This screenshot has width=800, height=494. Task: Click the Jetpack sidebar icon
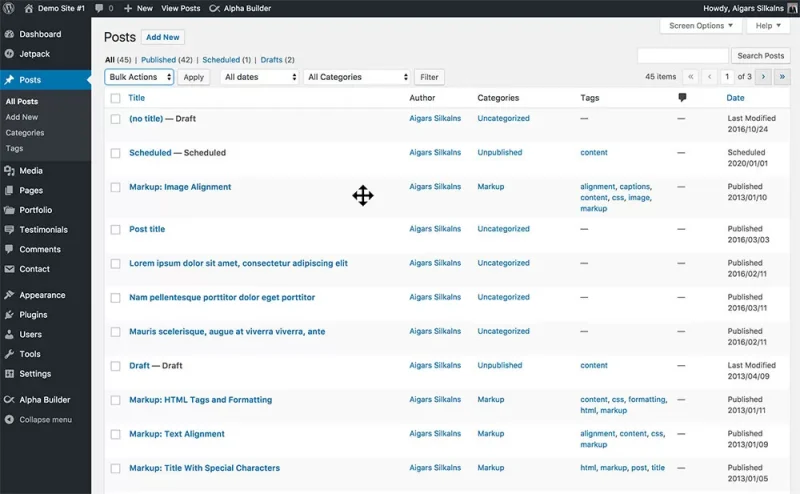tap(9, 53)
